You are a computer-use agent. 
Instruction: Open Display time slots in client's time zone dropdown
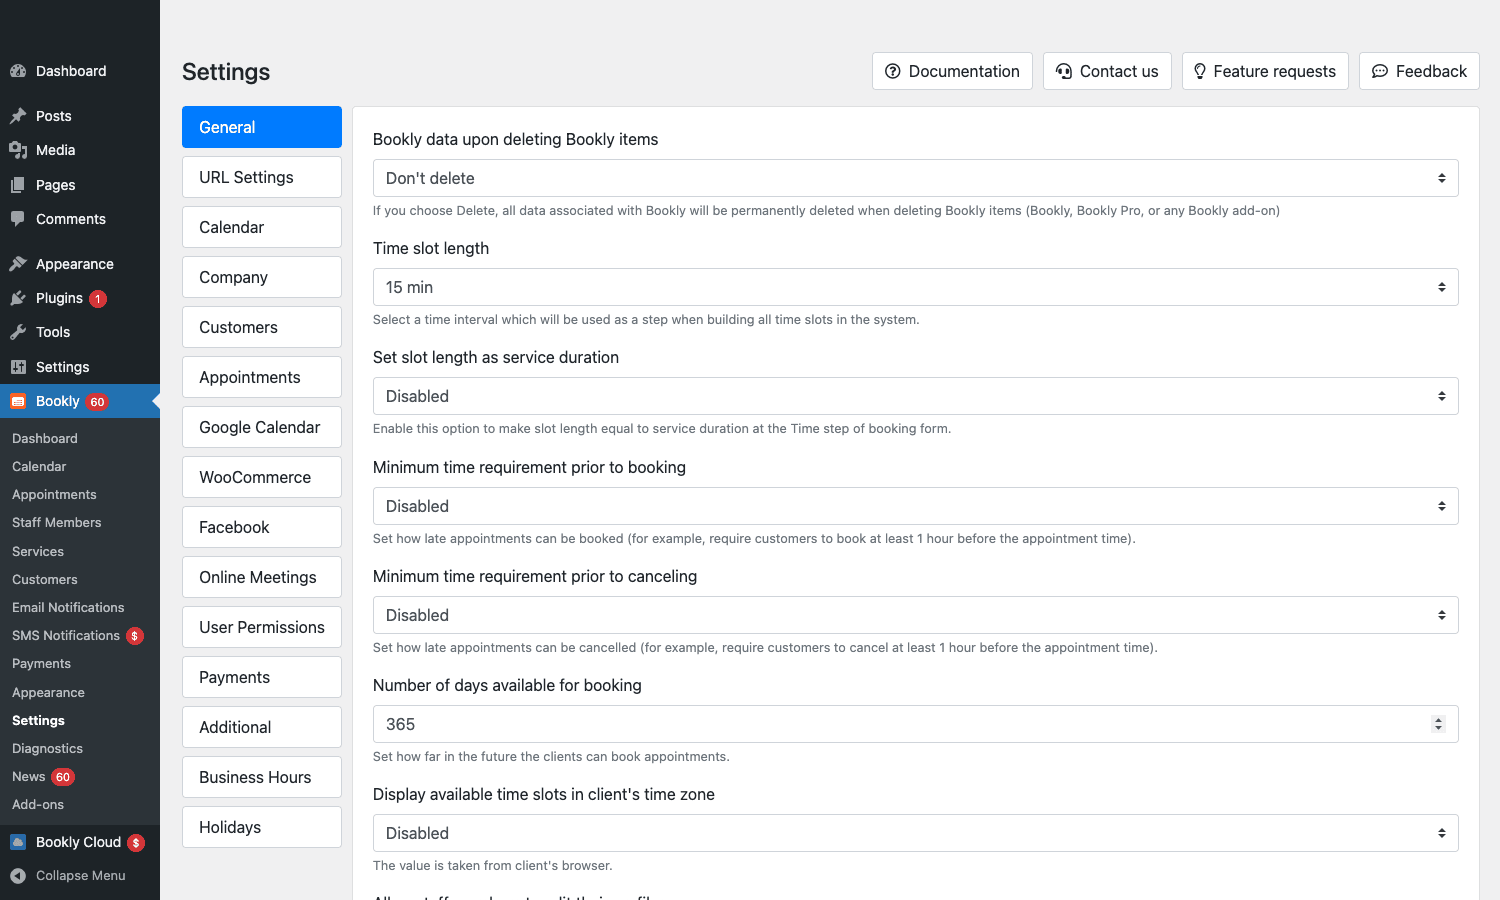[915, 833]
